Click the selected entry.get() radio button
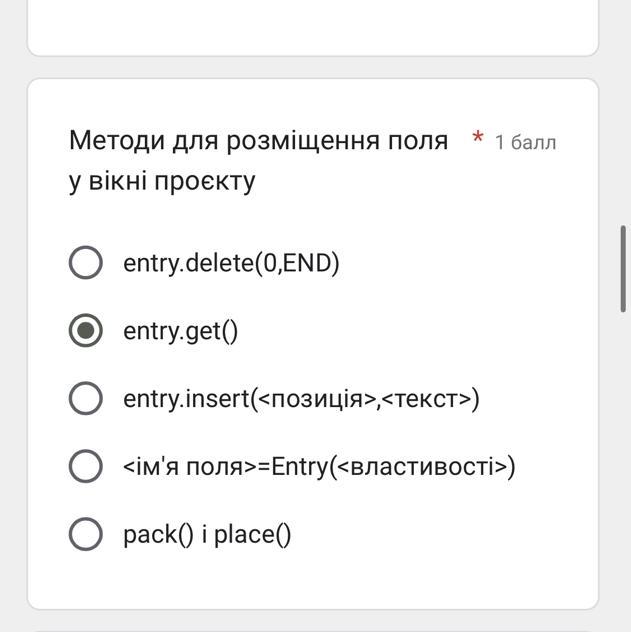This screenshot has height=632, width=631. click(x=86, y=331)
